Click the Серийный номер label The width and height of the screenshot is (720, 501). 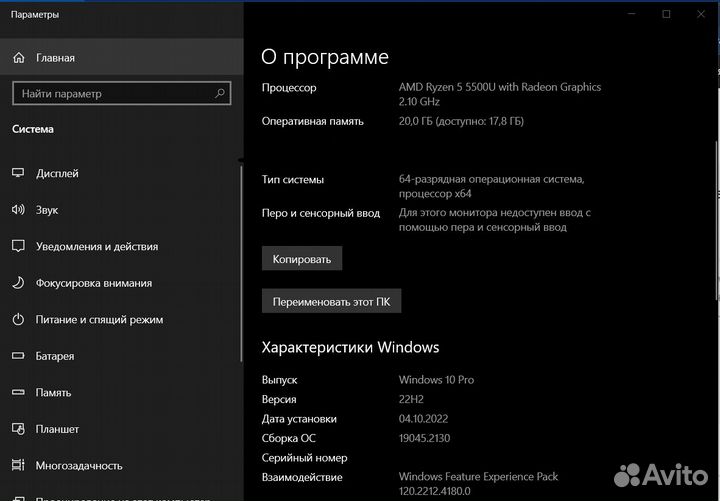(x=304, y=458)
